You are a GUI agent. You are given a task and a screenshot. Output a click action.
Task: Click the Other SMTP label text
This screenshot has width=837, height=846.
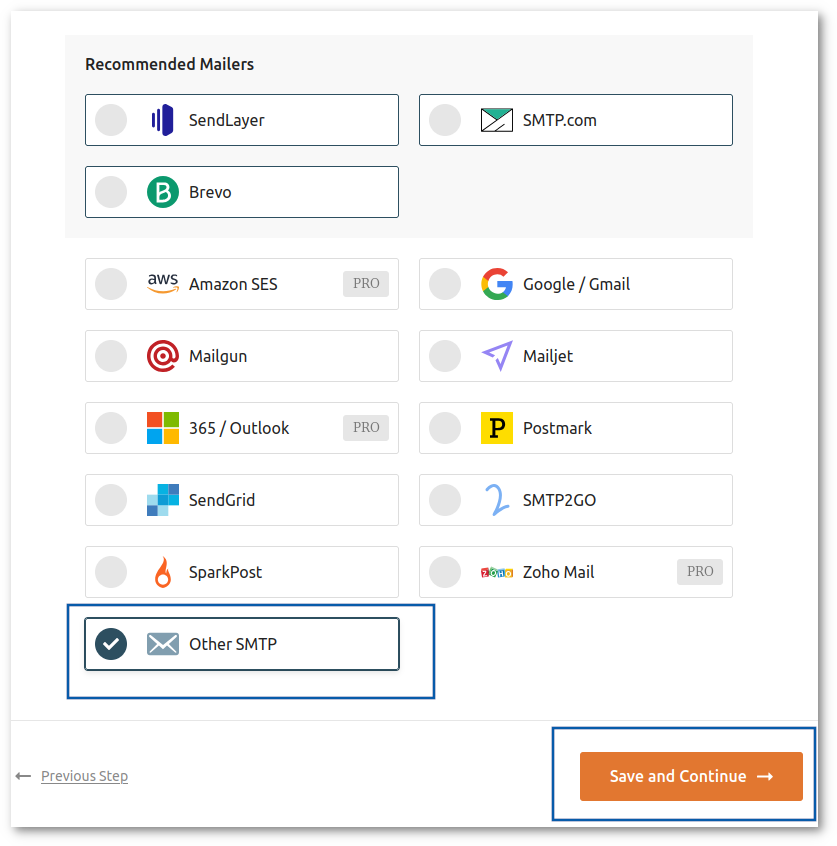(x=233, y=644)
